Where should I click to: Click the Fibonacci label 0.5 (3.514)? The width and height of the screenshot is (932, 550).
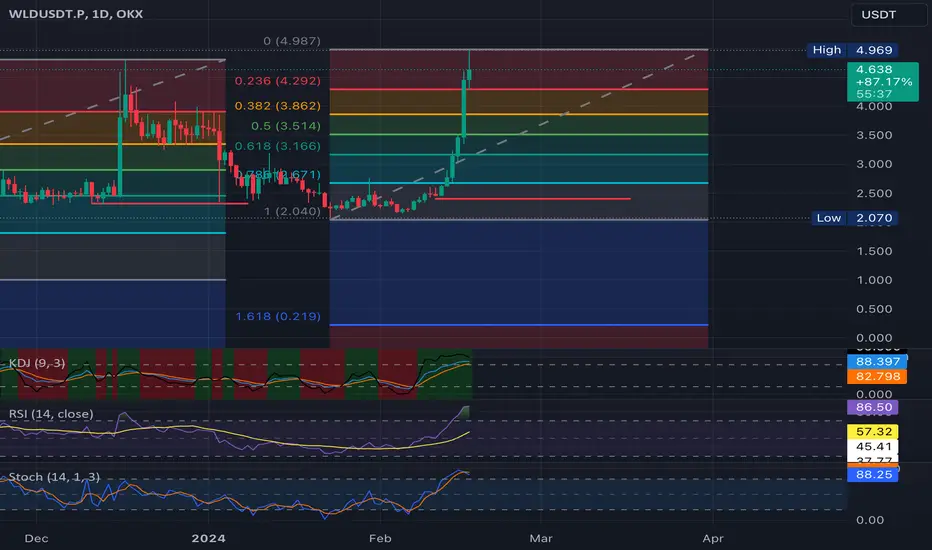tap(286, 126)
